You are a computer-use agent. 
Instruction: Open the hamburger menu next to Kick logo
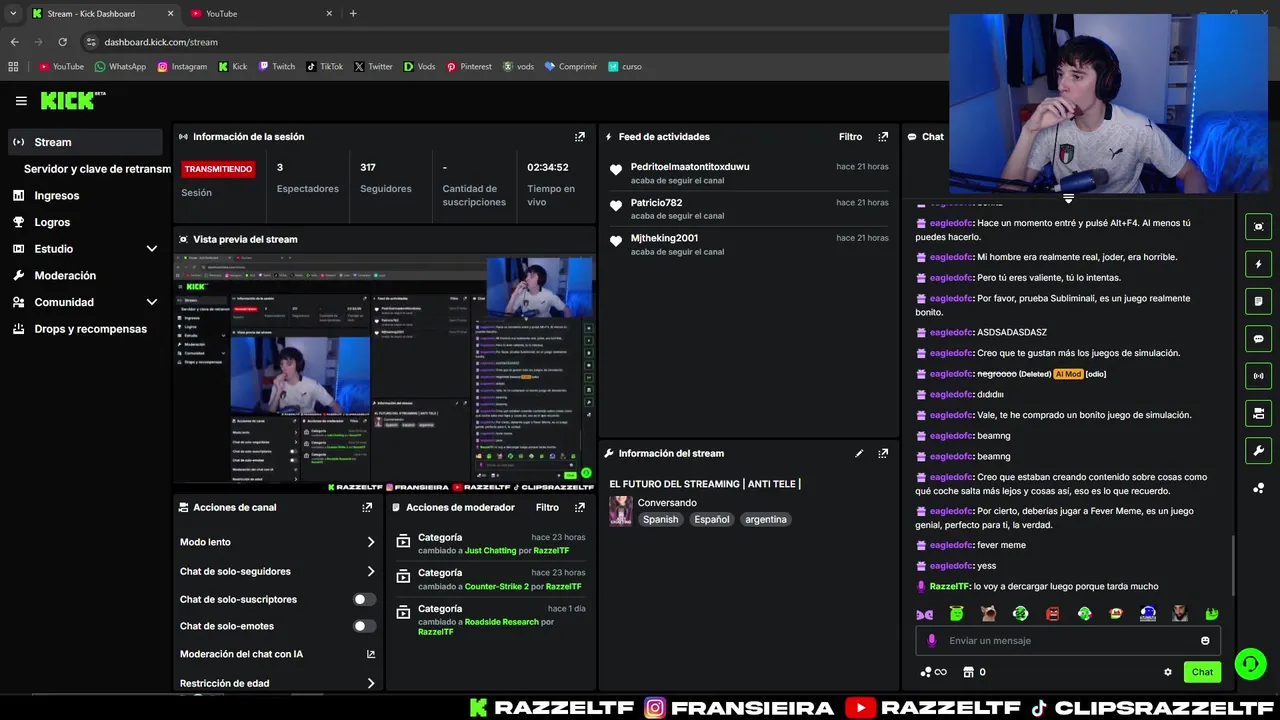click(21, 100)
